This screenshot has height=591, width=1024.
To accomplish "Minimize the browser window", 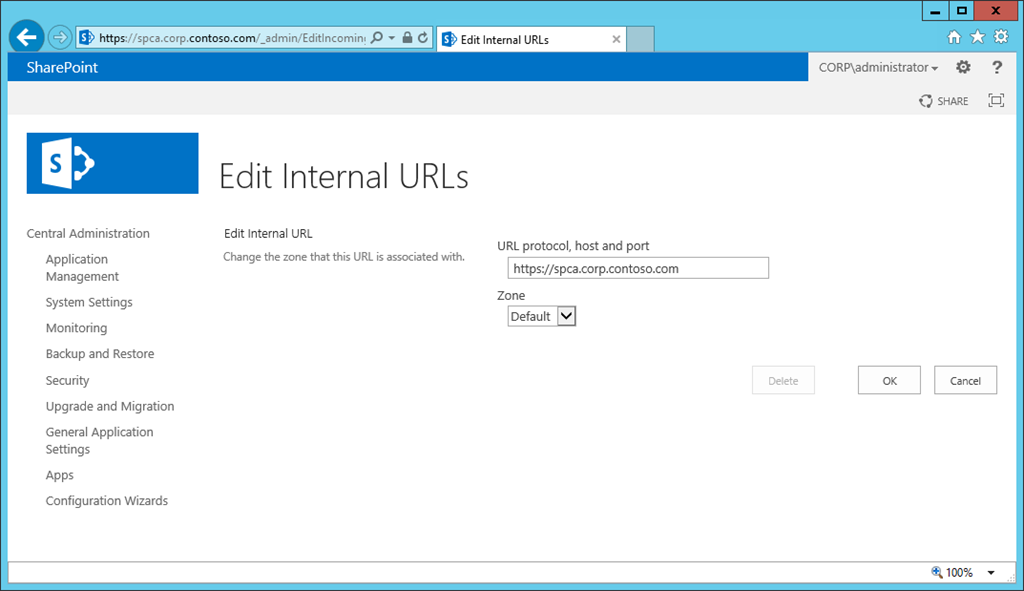I will (935, 10).
